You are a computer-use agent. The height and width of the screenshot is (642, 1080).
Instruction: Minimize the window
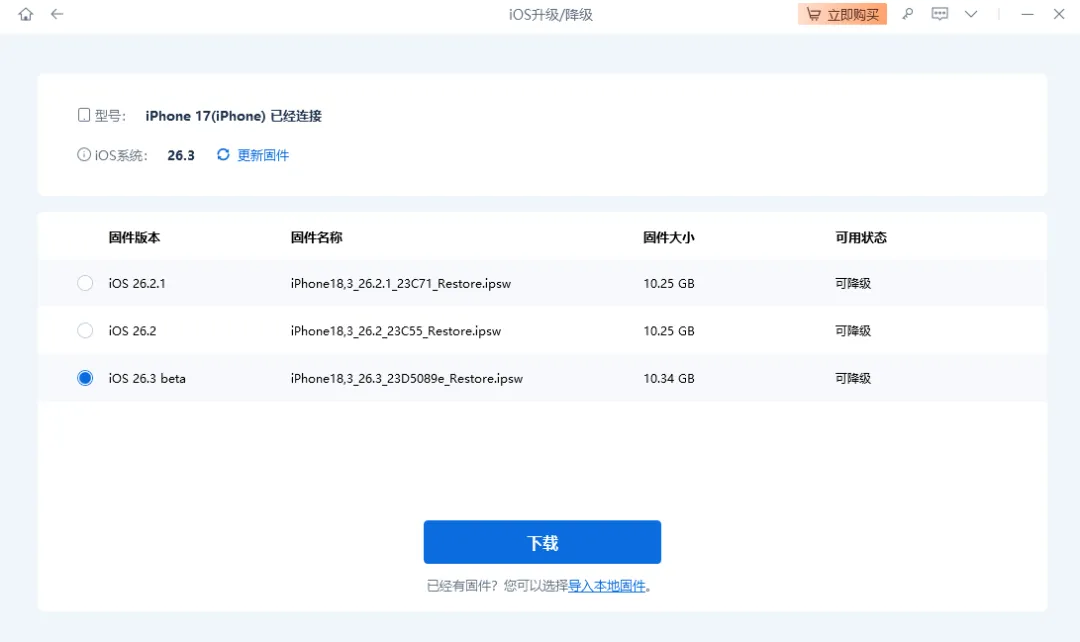(x=1028, y=14)
